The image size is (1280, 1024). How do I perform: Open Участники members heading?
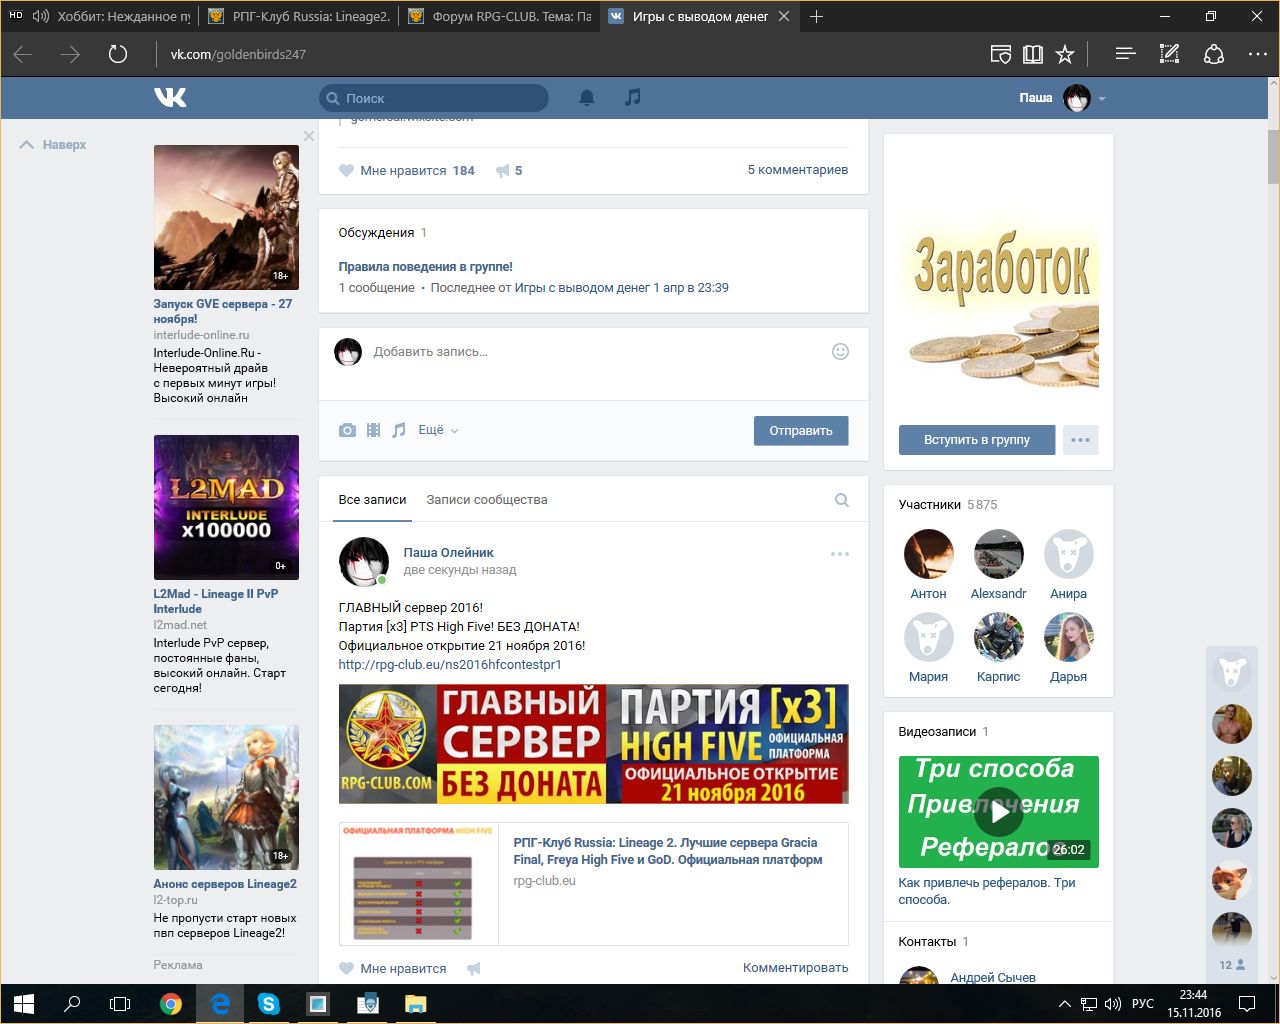pyautogui.click(x=929, y=505)
